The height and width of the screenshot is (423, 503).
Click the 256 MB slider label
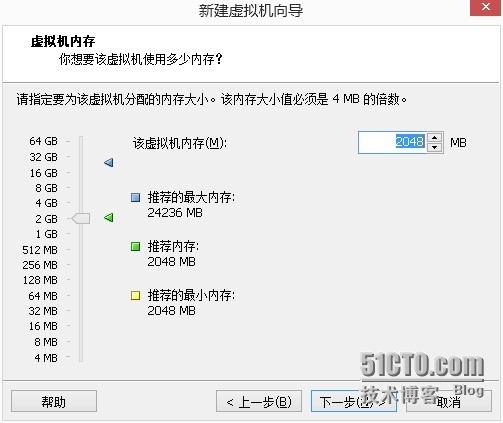pyautogui.click(x=40, y=265)
